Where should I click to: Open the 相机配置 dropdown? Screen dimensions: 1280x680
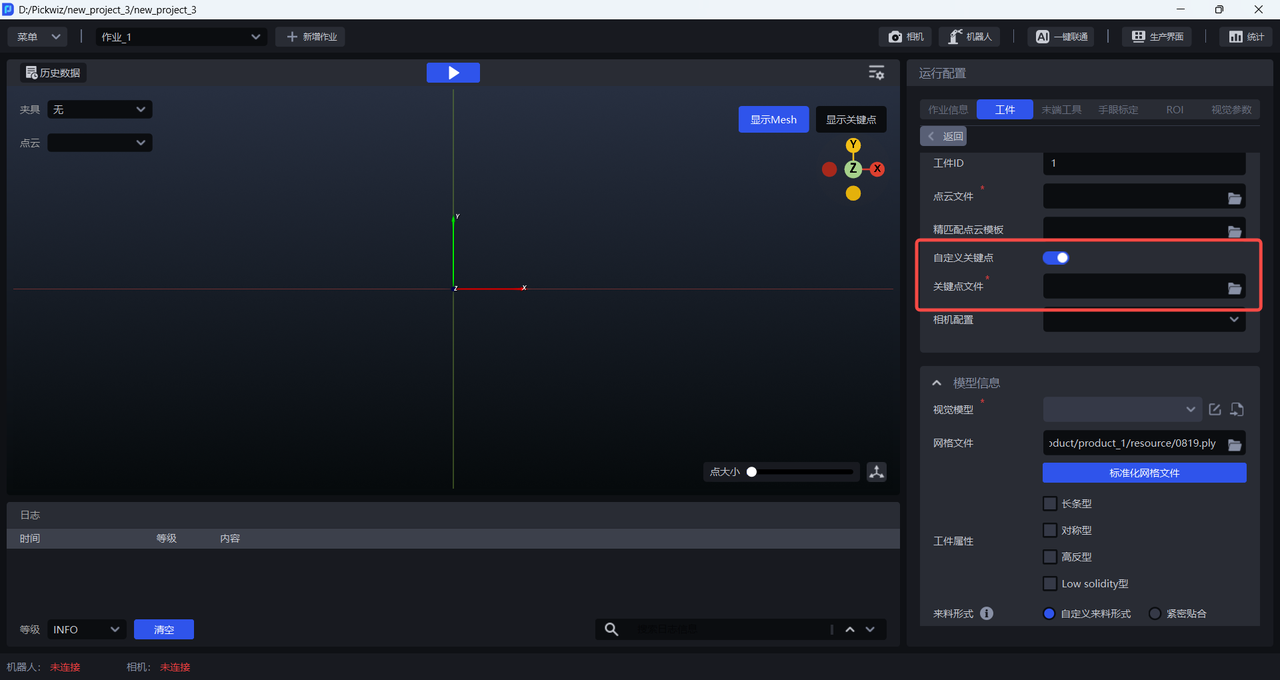pos(1144,320)
